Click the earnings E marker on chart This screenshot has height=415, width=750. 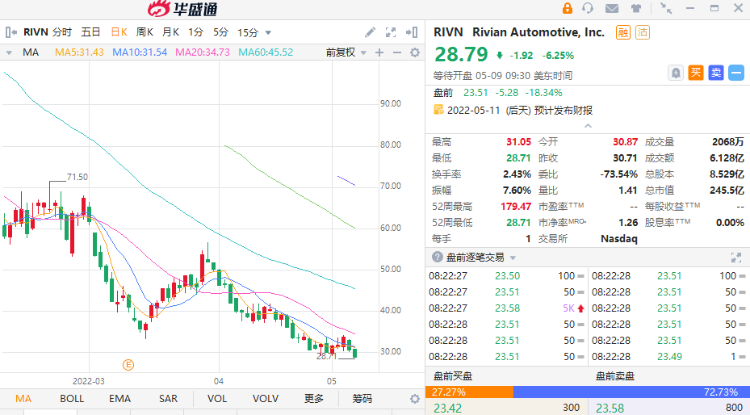click(128, 365)
